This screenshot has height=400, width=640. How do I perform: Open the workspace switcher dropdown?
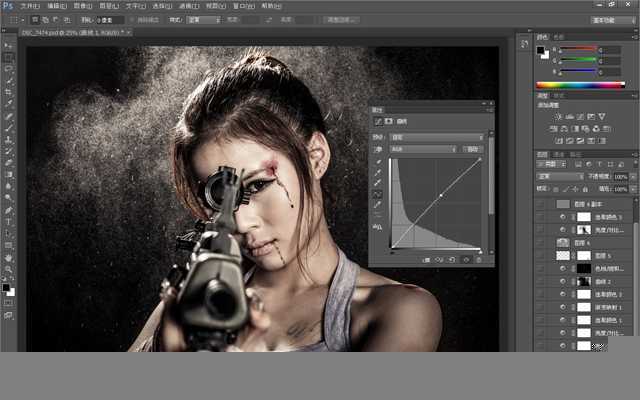click(x=613, y=20)
